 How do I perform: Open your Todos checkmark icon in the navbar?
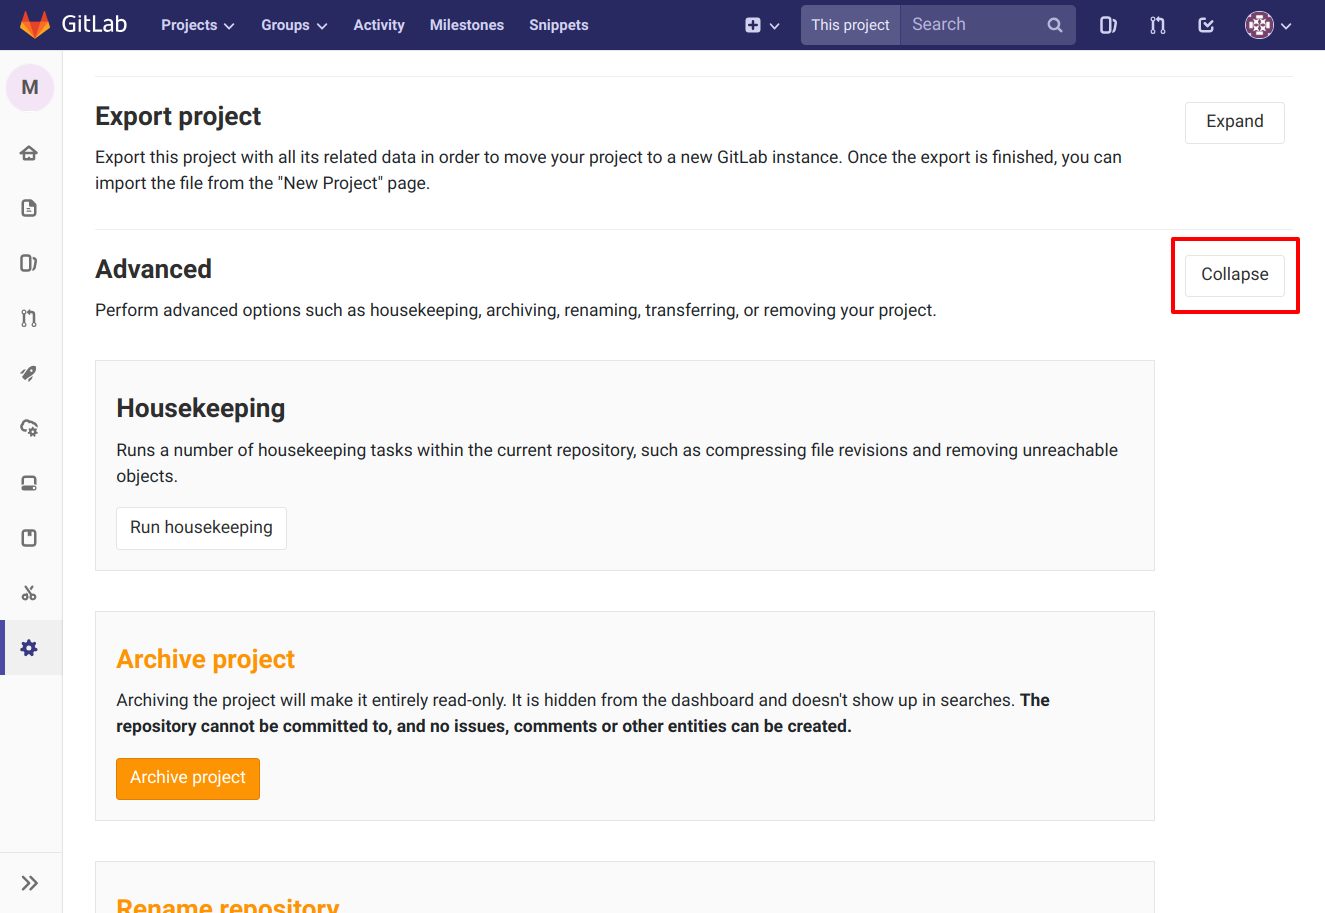pyautogui.click(x=1205, y=25)
